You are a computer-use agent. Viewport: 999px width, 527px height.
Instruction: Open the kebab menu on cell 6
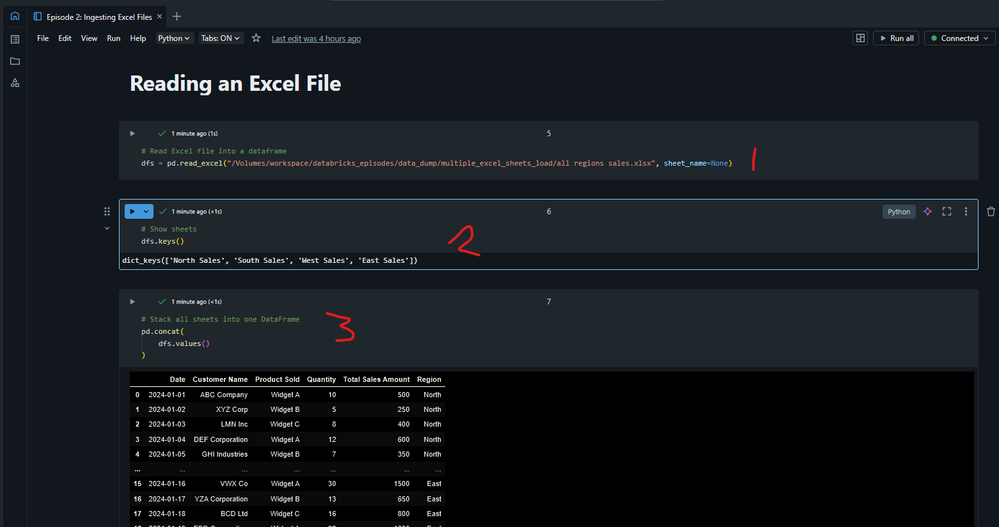(x=966, y=212)
